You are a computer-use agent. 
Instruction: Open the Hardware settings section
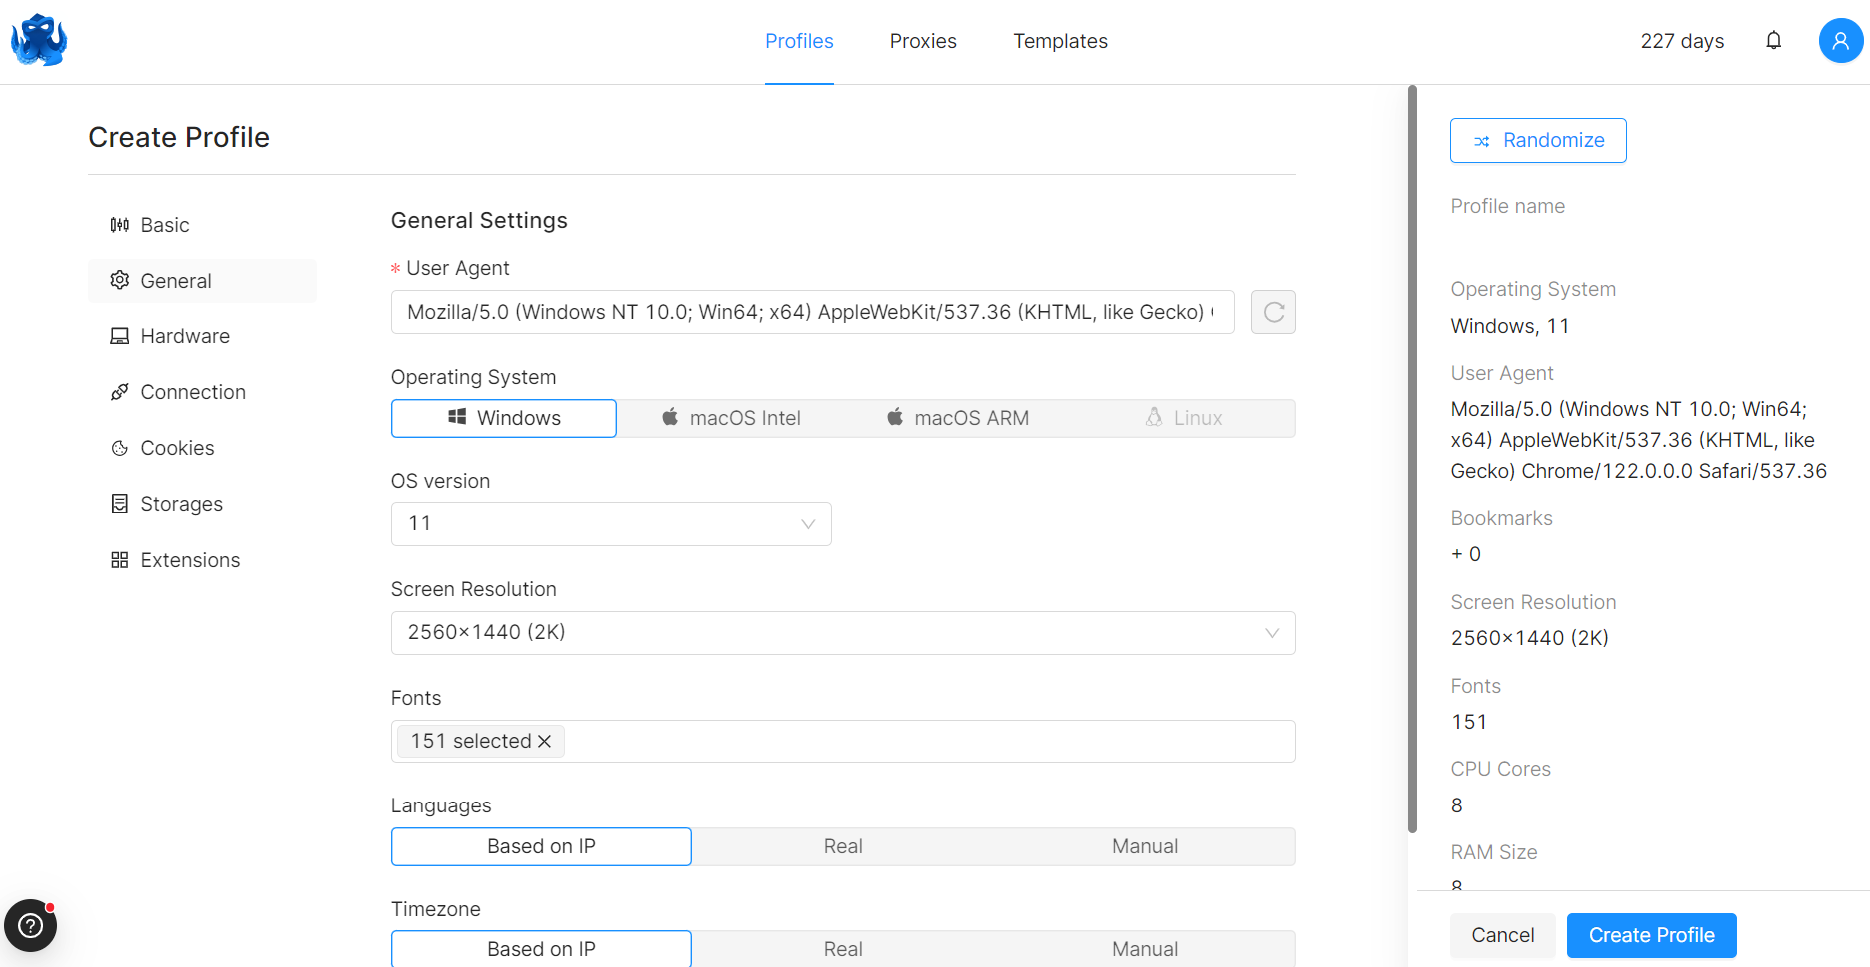point(185,336)
